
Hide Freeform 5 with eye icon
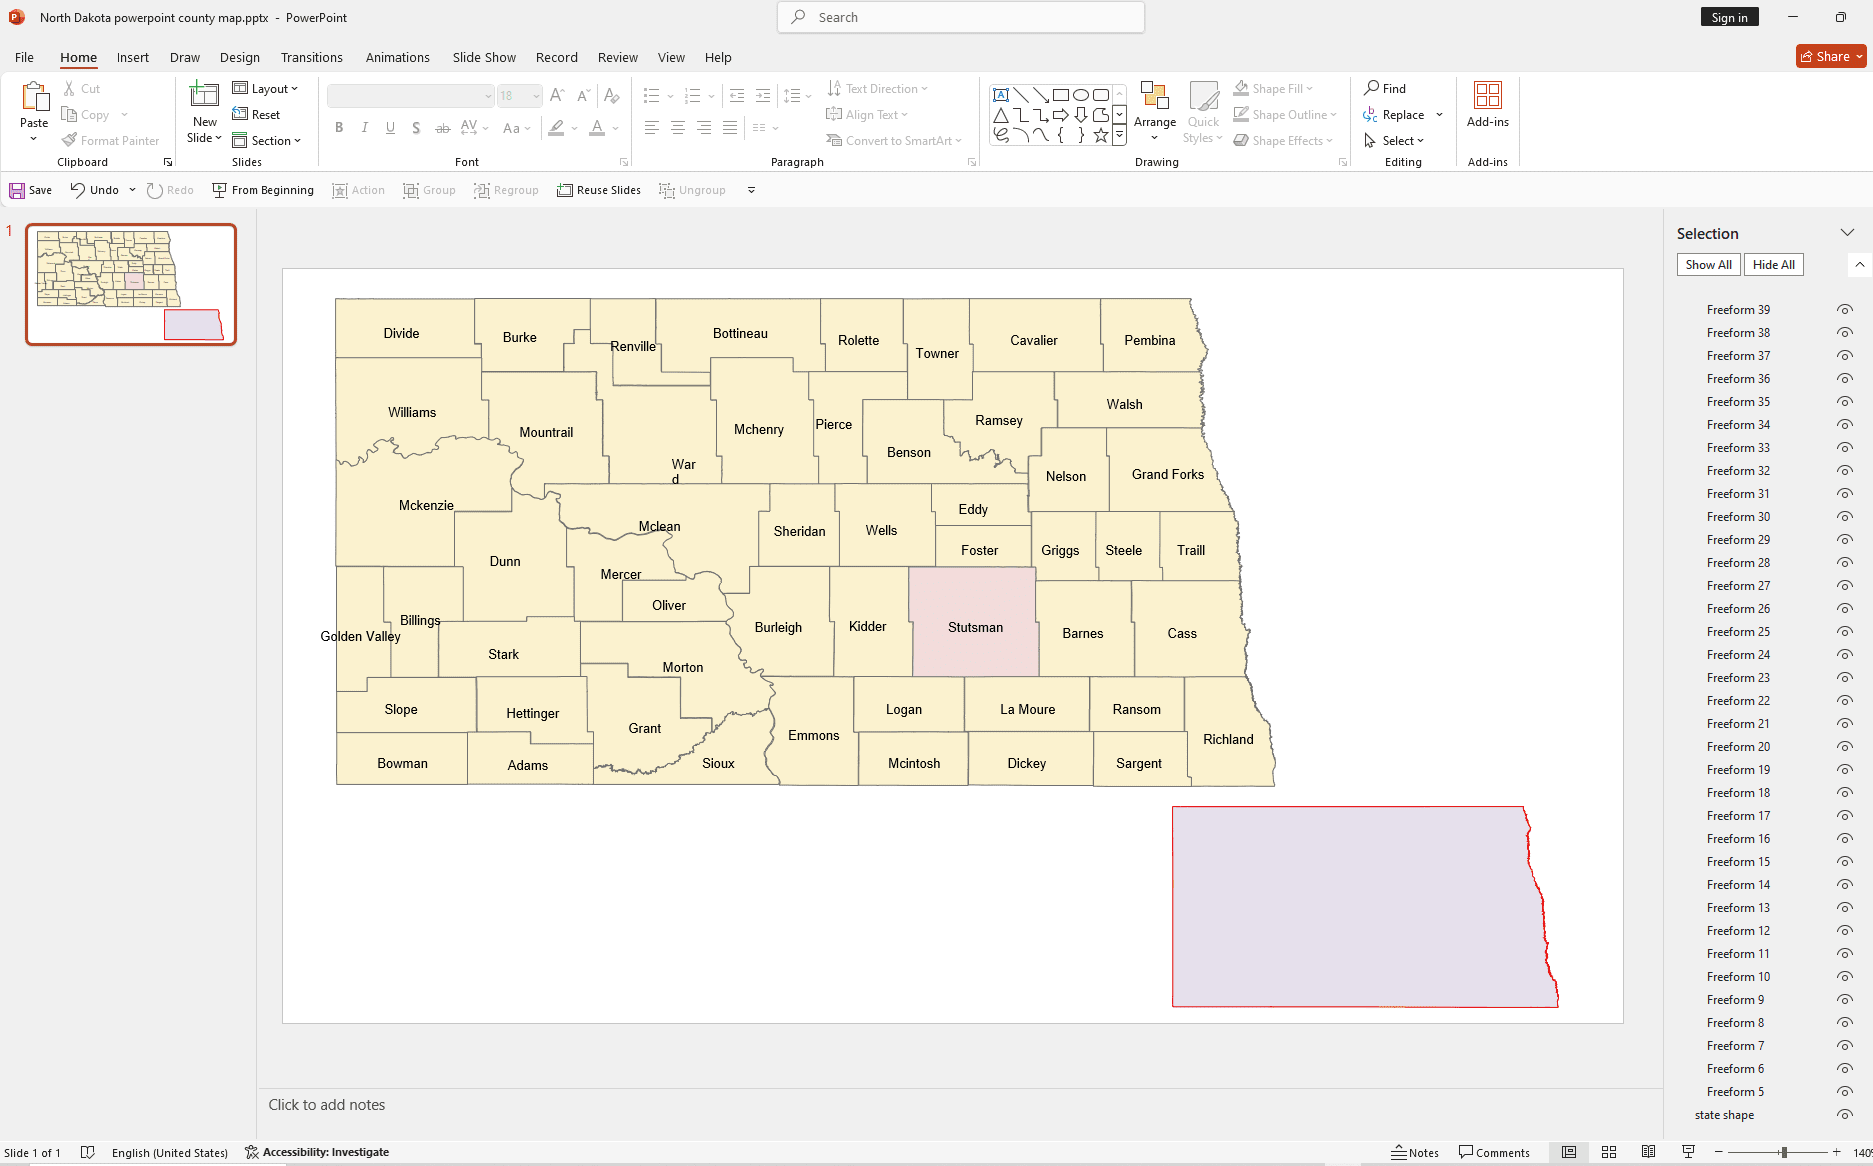tap(1845, 1092)
